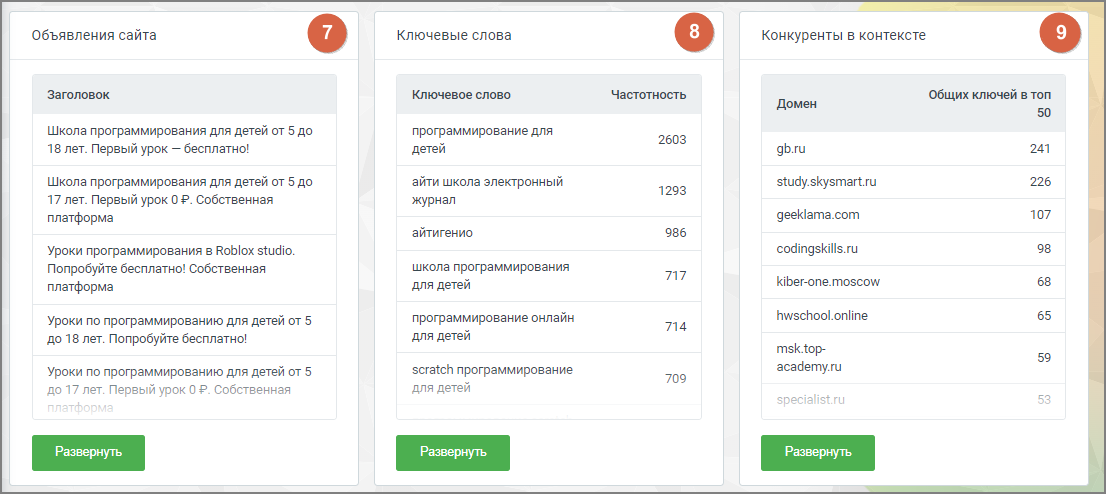Click shared keys value 107
The image size is (1106, 494).
(x=1040, y=215)
